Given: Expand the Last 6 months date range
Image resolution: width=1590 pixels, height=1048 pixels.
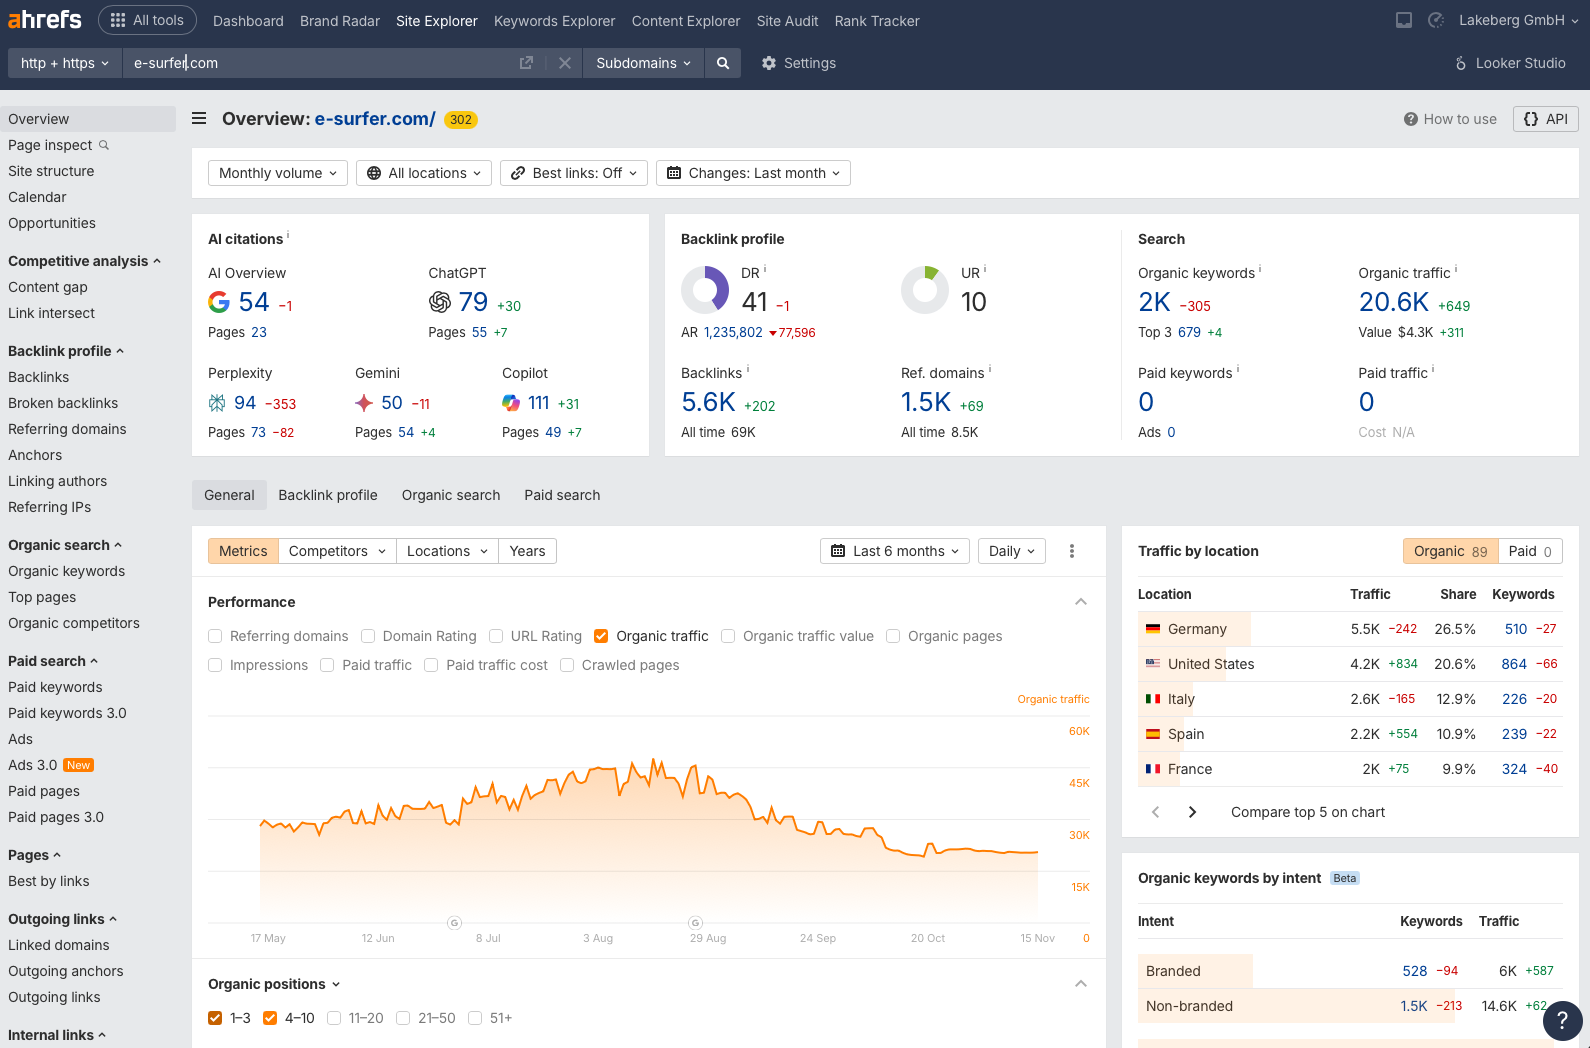Looking at the screenshot, I should pos(895,551).
